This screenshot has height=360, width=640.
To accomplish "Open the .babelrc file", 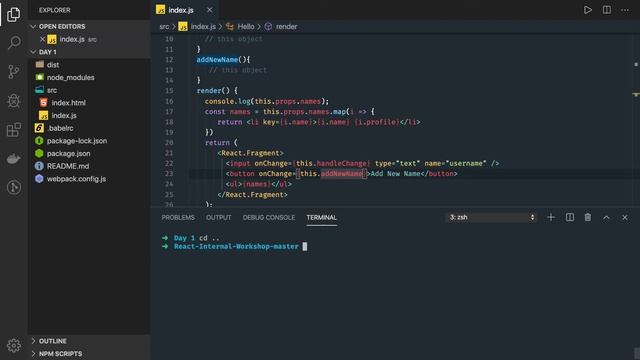I will click(x=60, y=128).
